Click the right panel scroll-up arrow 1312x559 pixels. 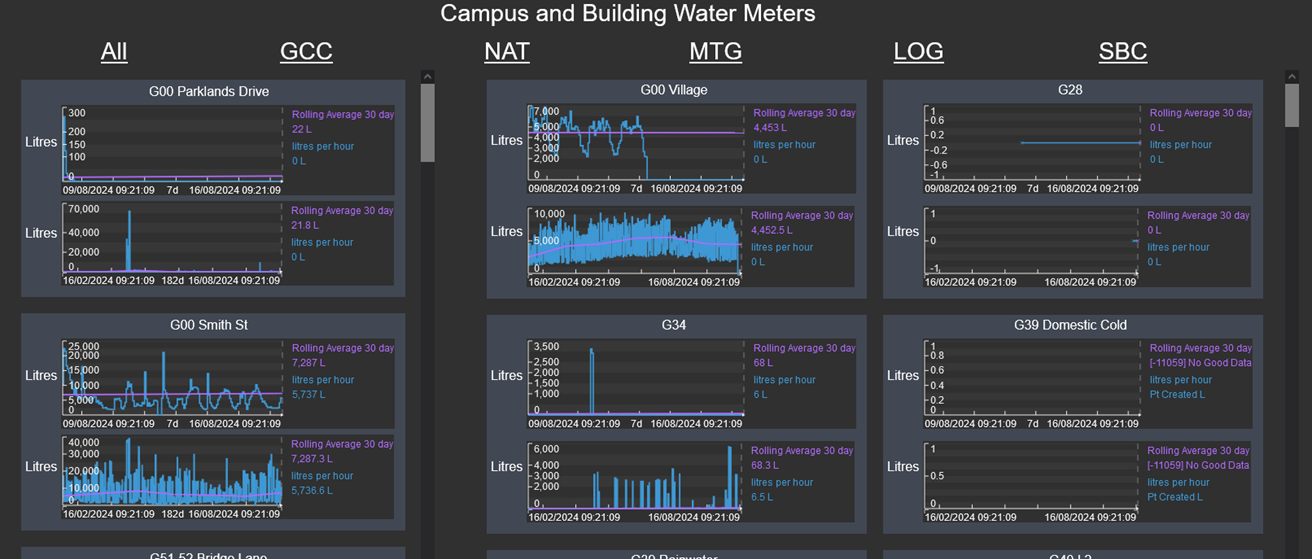tap(1292, 76)
